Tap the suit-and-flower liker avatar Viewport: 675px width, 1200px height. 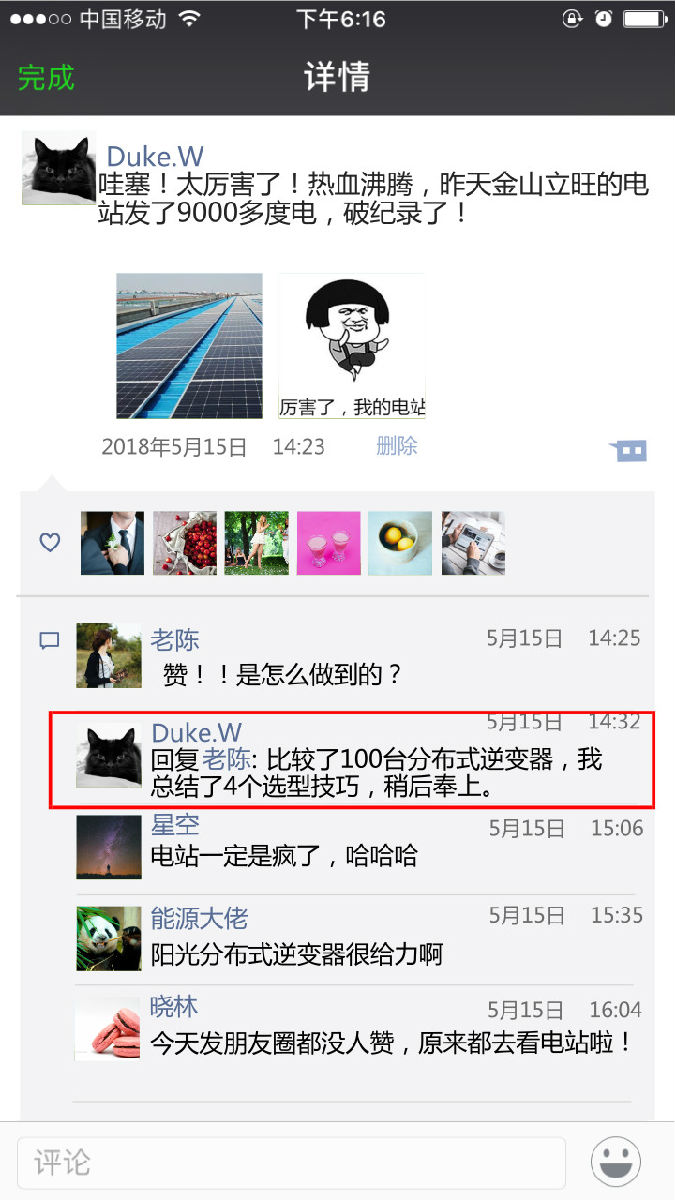pyautogui.click(x=112, y=543)
